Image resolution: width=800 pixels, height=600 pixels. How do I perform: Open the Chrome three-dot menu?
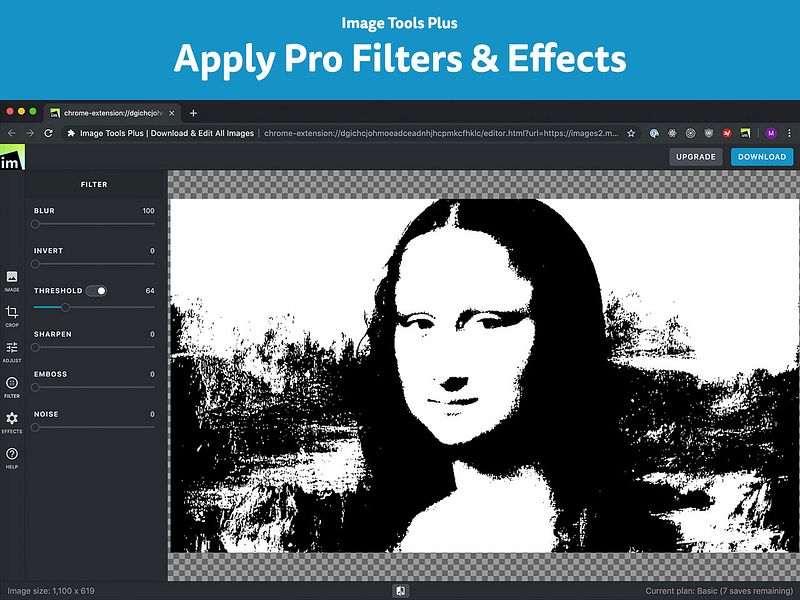click(x=789, y=133)
